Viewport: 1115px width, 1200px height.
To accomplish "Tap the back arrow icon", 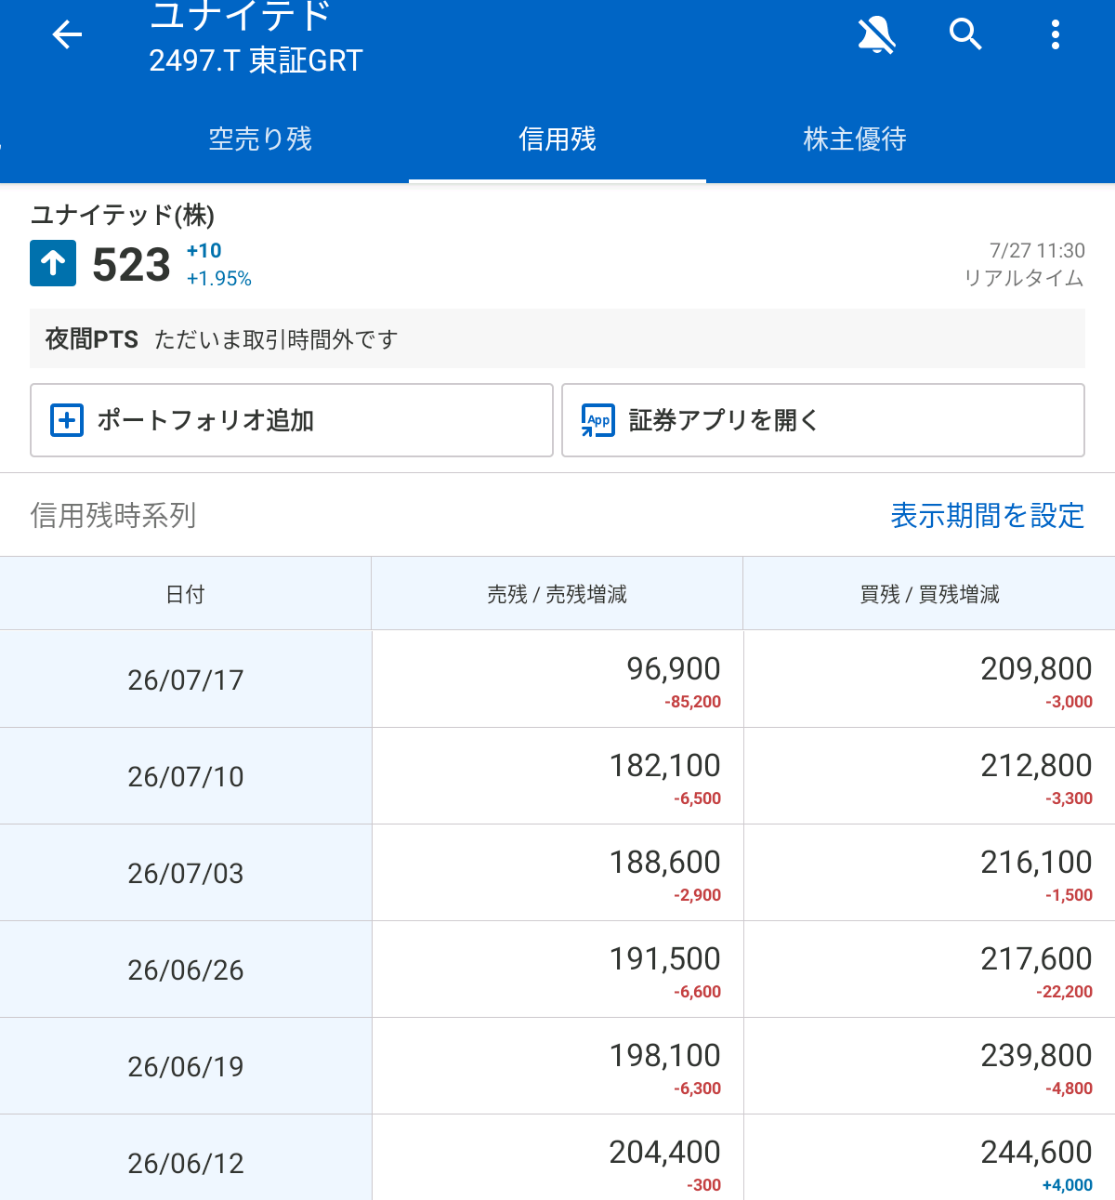I will tap(67, 35).
